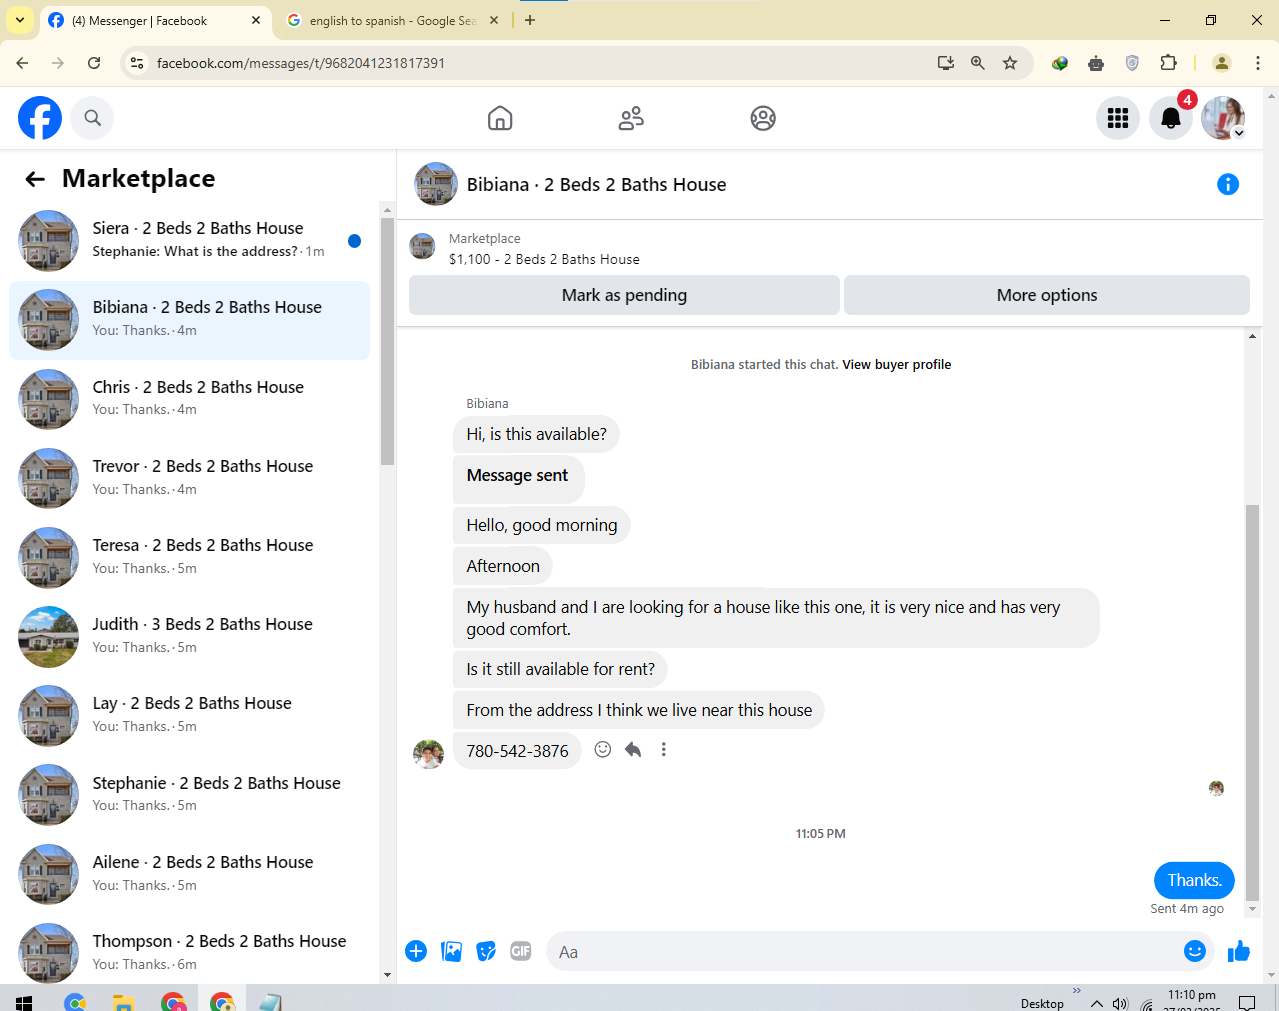Open the Facebook menu grid icon
1279x1011 pixels.
click(x=1118, y=118)
